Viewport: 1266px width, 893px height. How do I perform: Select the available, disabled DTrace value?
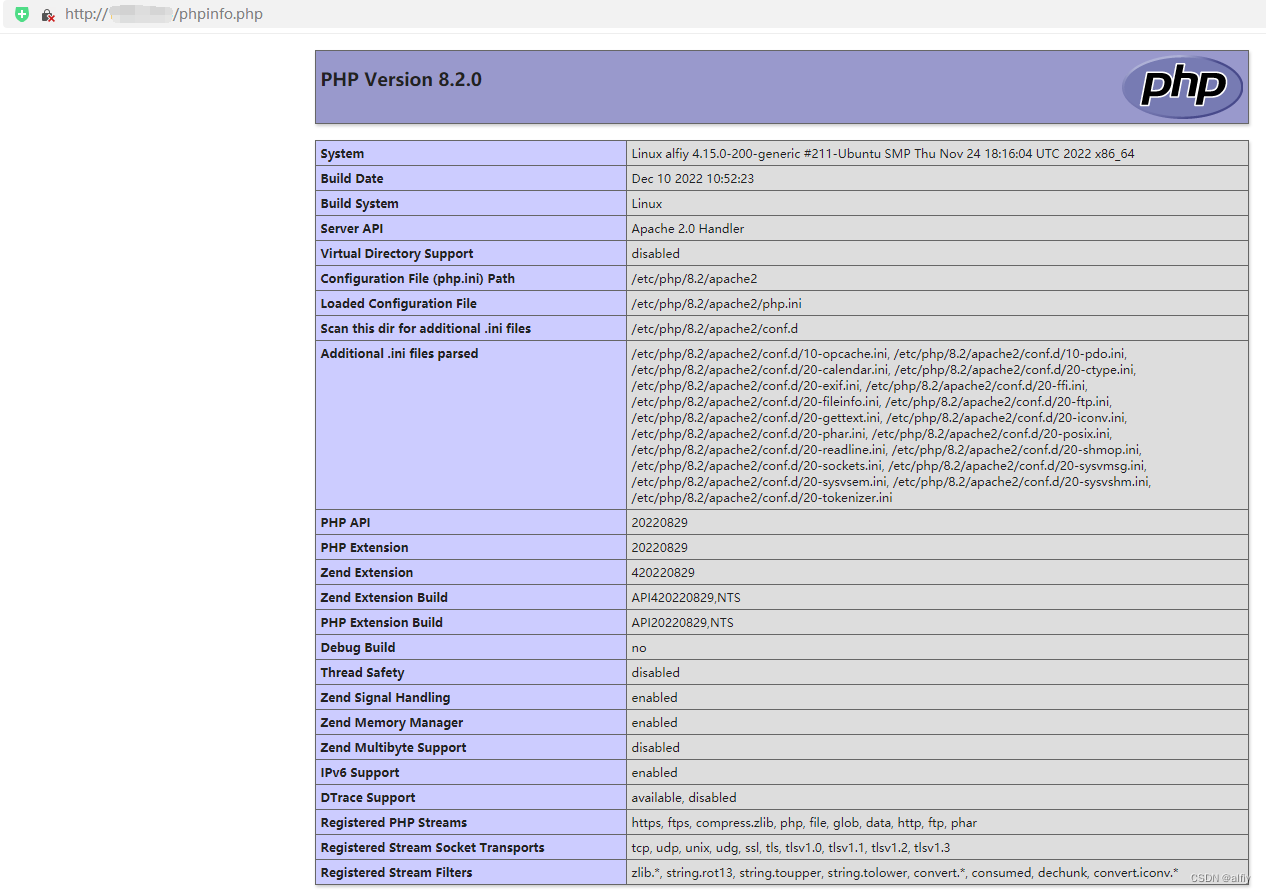pos(684,798)
